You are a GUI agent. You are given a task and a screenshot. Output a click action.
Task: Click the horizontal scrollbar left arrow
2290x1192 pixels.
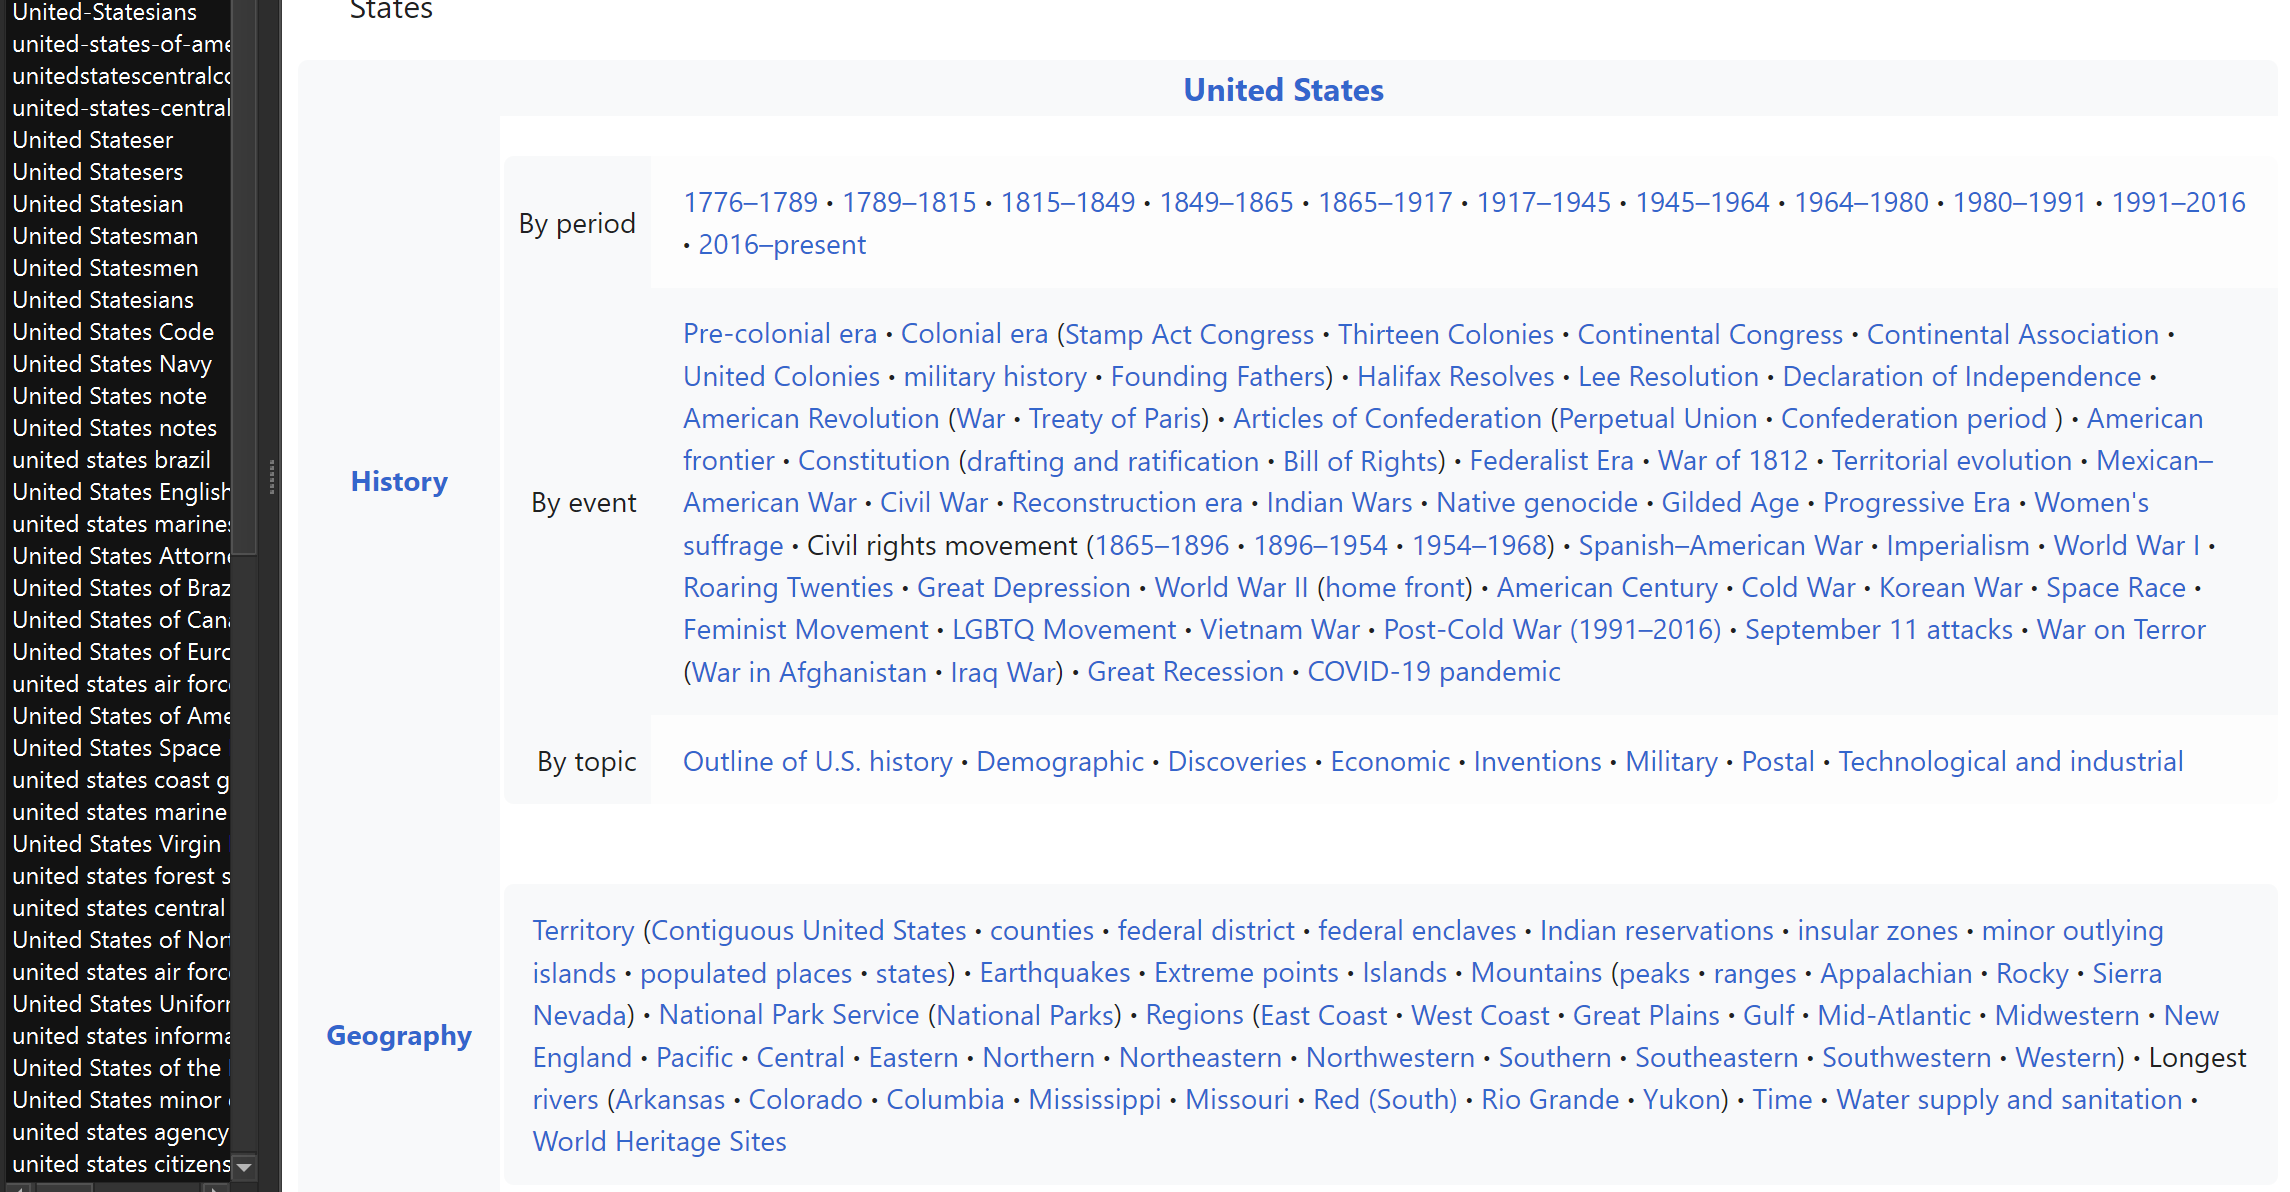point(17,1187)
